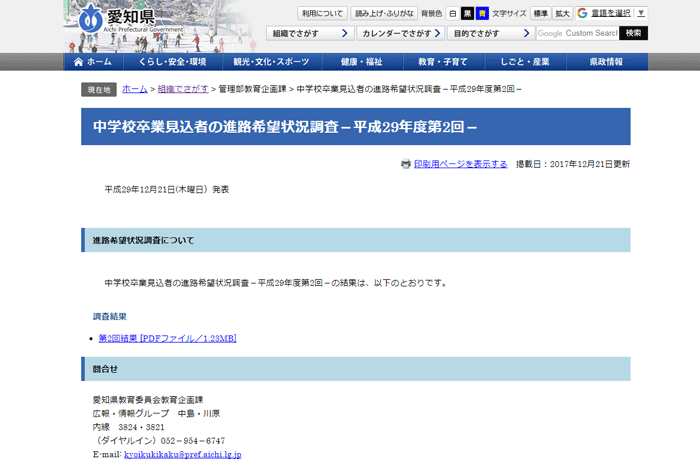Image resolution: width=700 pixels, height=467 pixels.
Task: Open 県政情報 navigation tab
Action: (x=606, y=62)
